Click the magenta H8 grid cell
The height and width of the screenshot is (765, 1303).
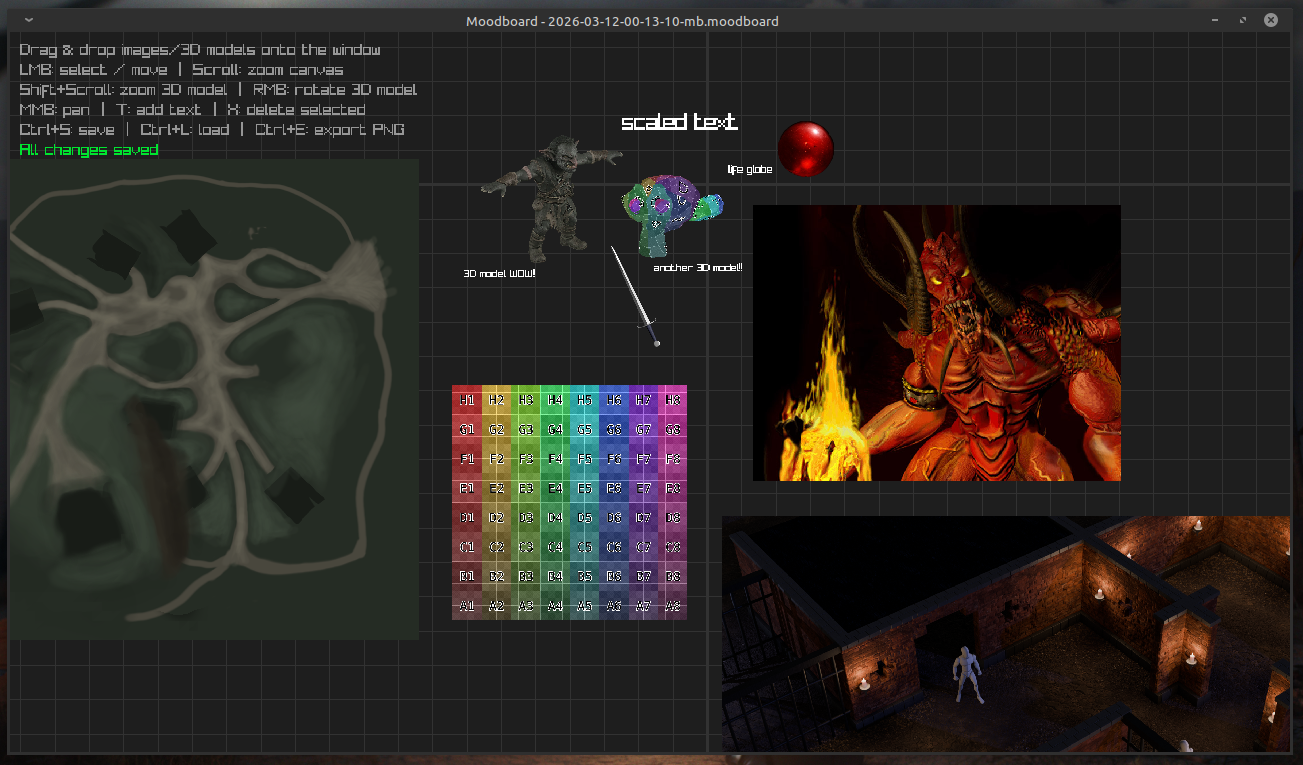click(x=673, y=400)
